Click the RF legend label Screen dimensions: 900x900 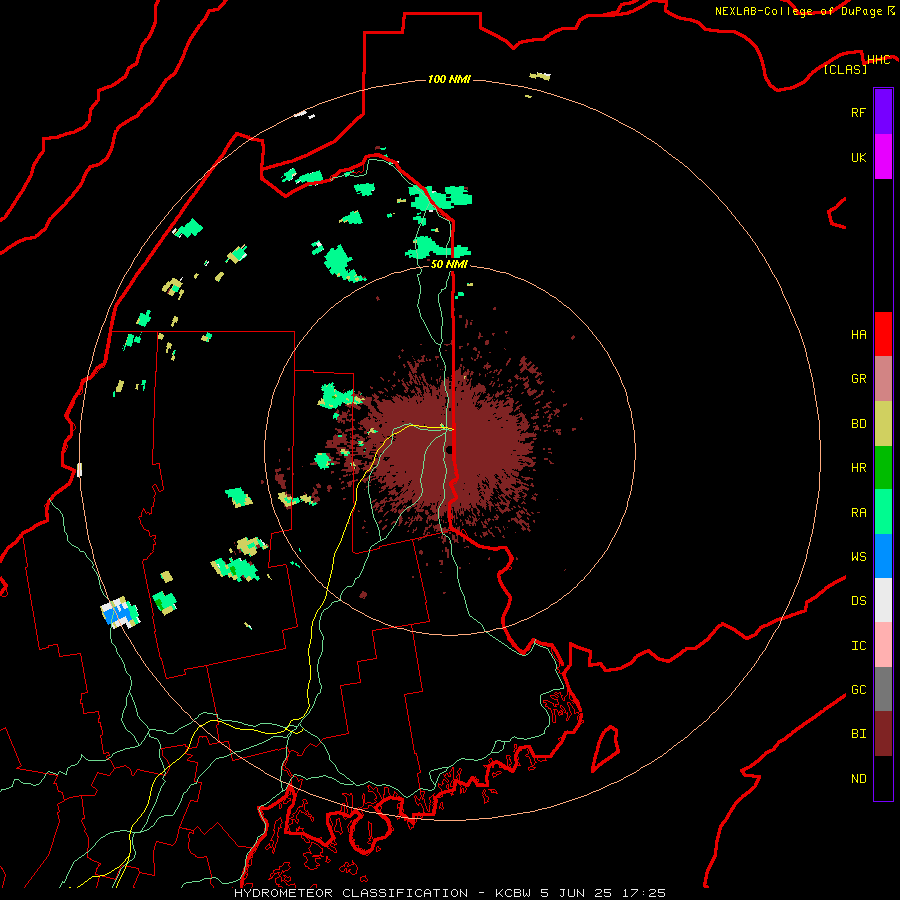click(x=858, y=112)
